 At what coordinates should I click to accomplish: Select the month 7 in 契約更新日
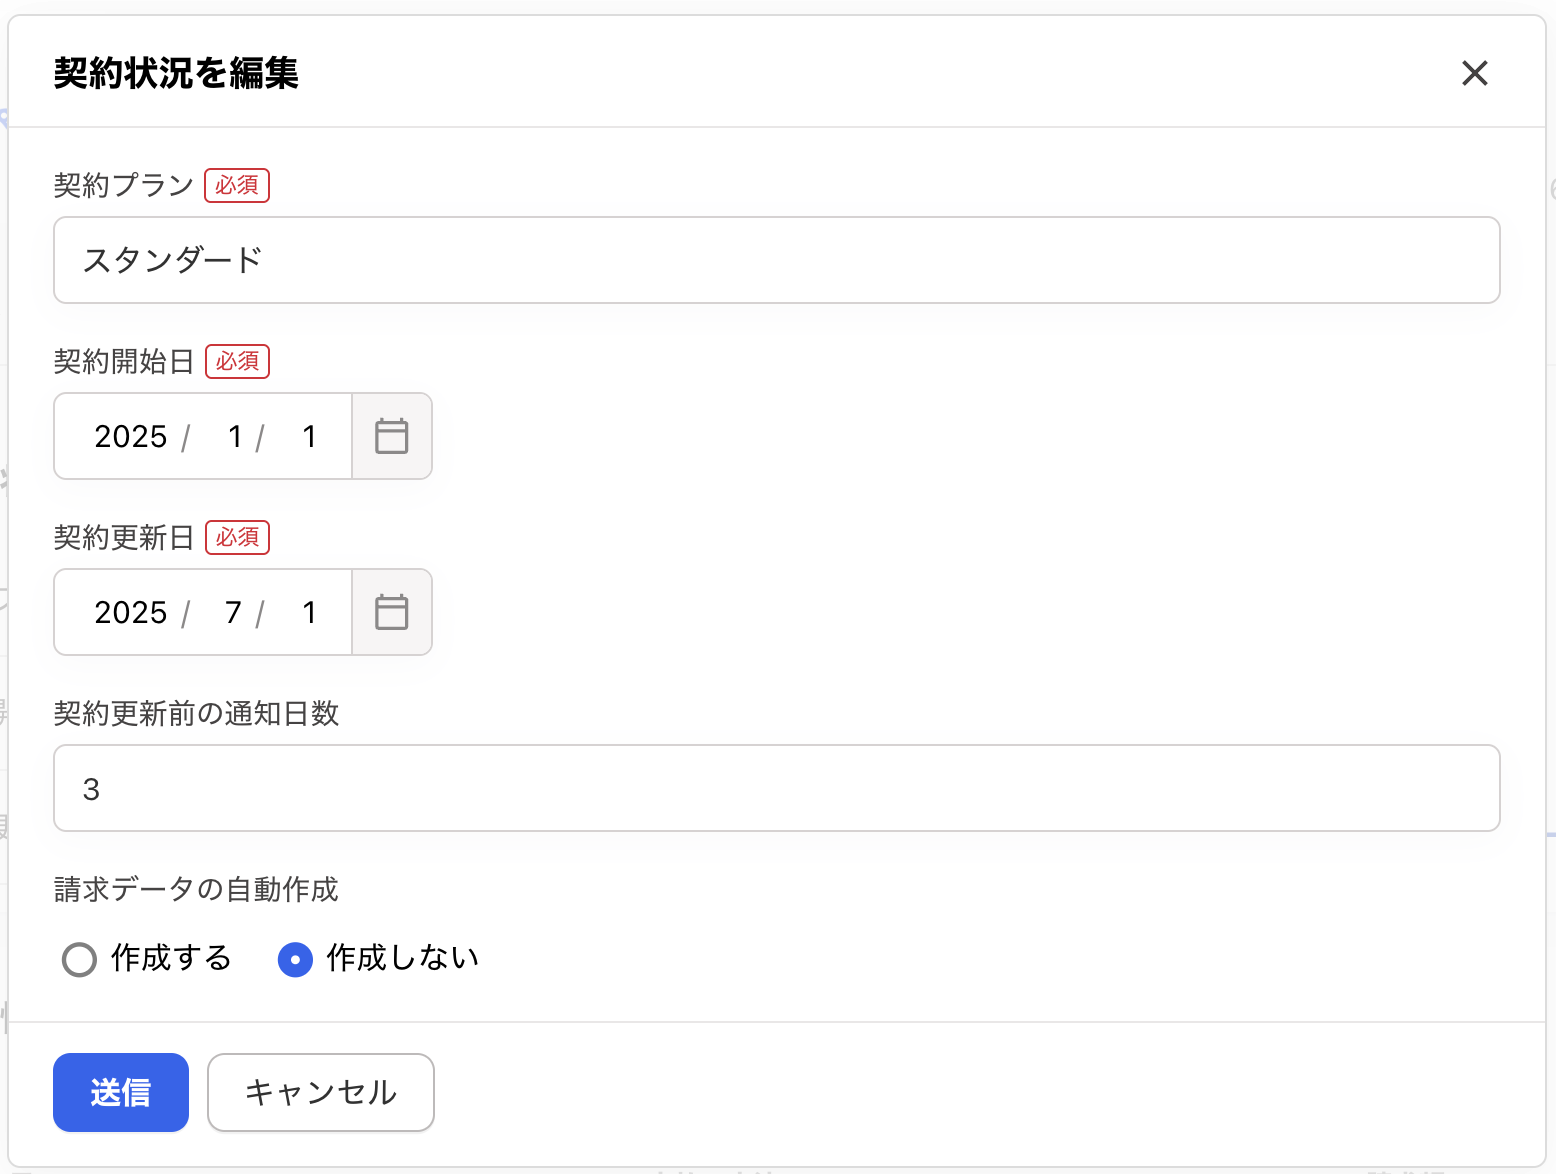point(234,612)
